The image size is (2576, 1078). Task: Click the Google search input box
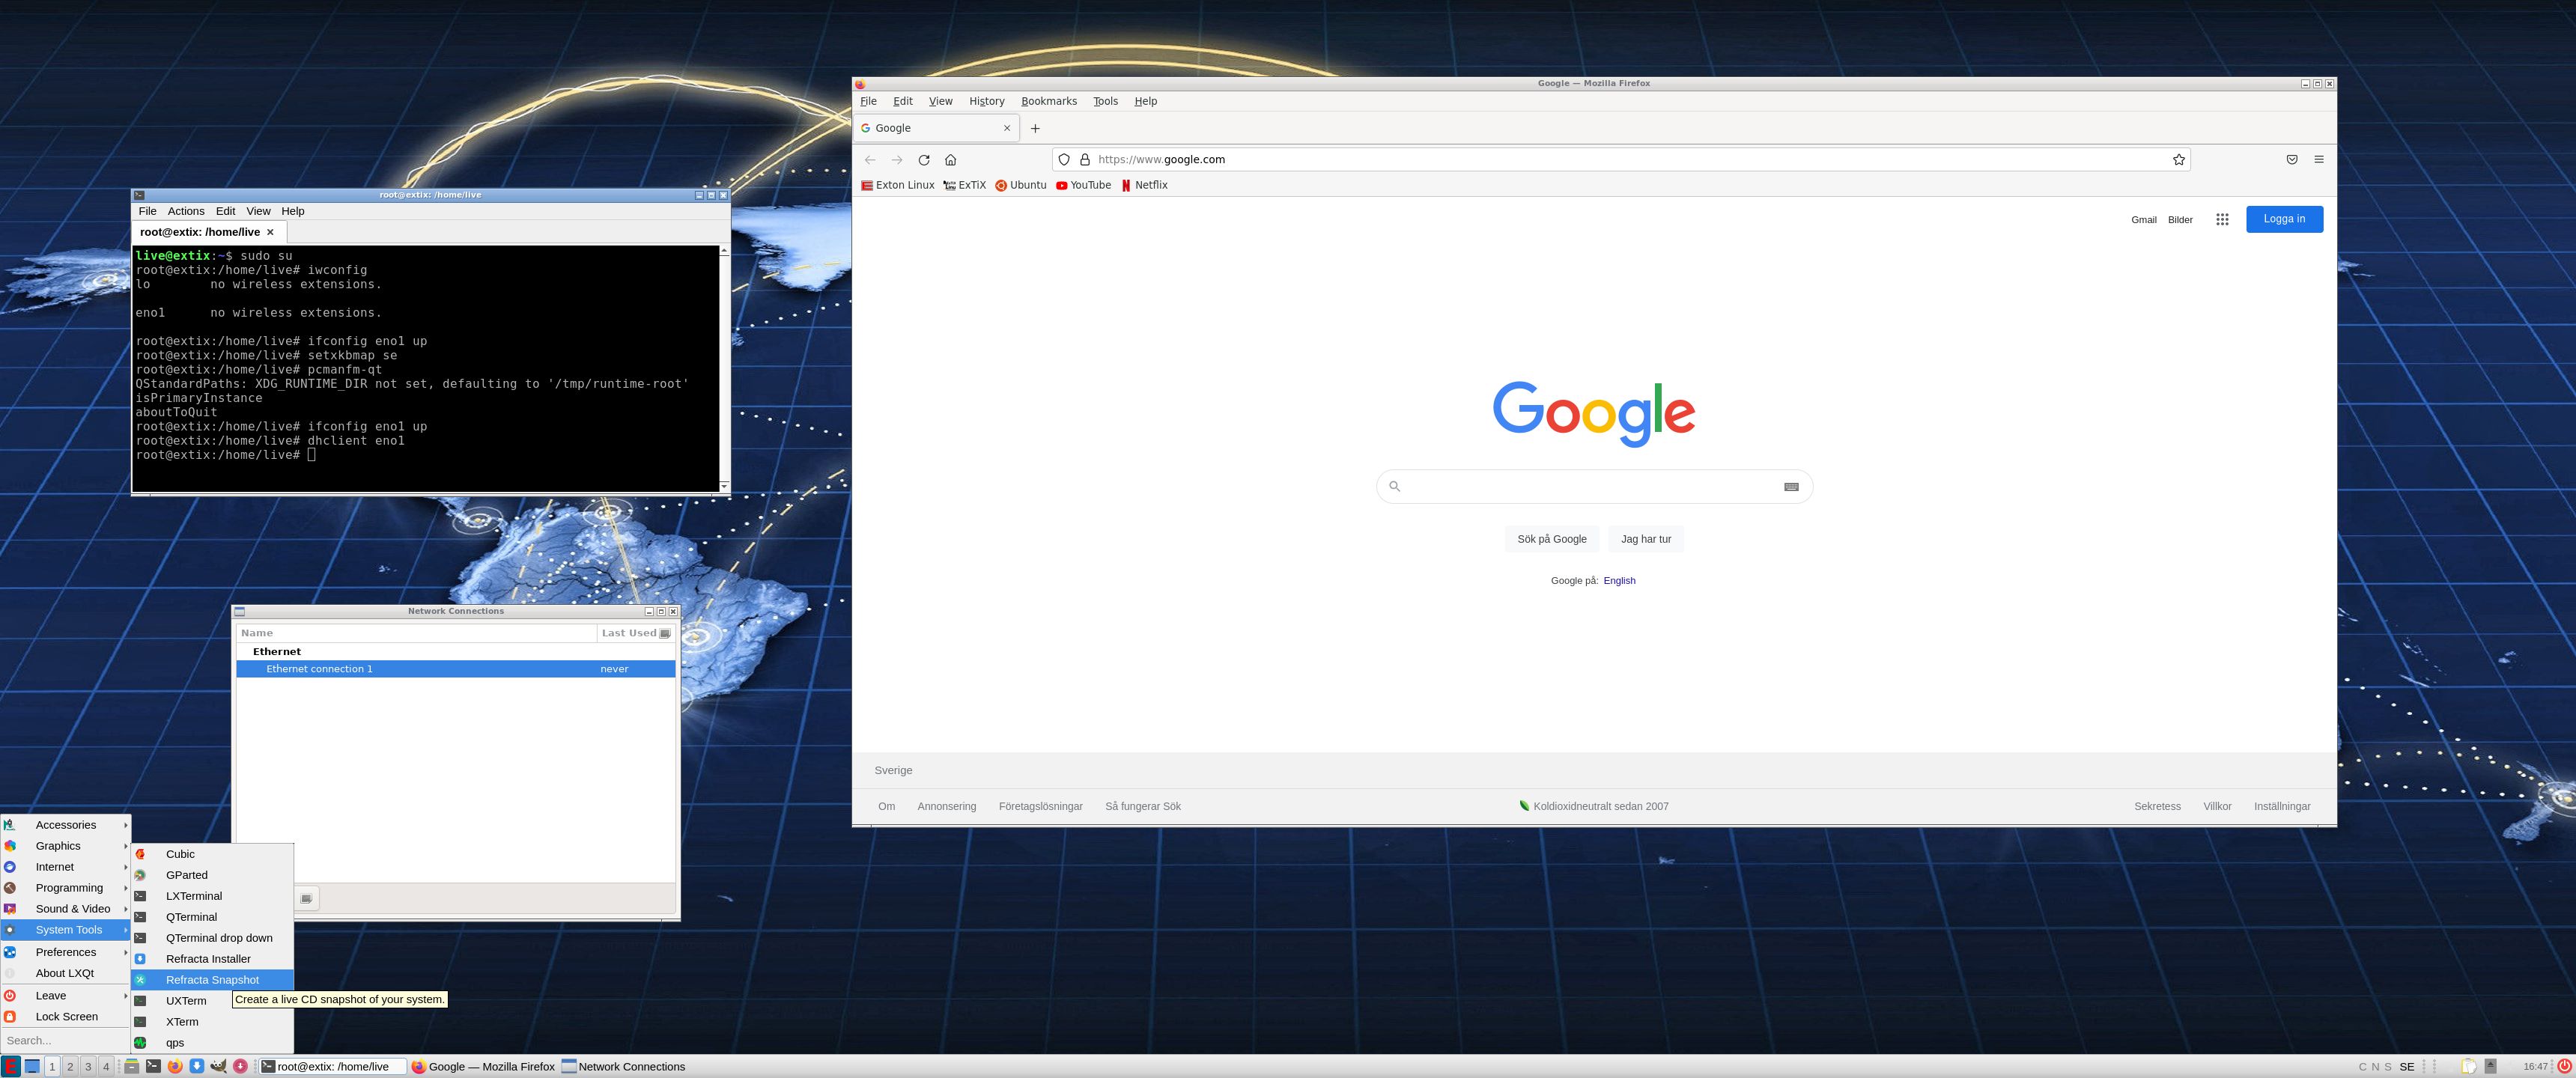coord(1594,487)
